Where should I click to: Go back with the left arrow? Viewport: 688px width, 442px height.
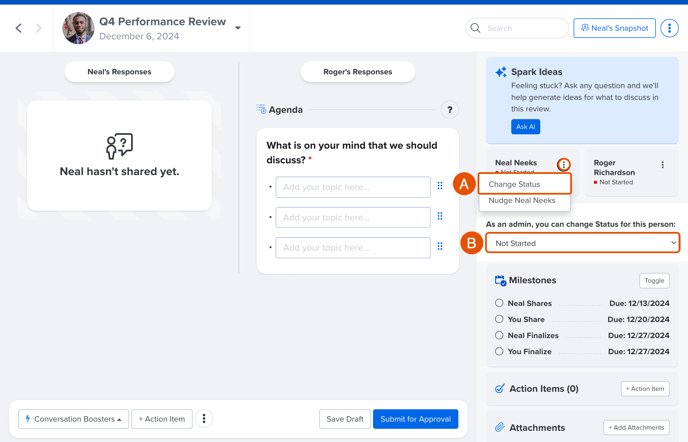18,29
